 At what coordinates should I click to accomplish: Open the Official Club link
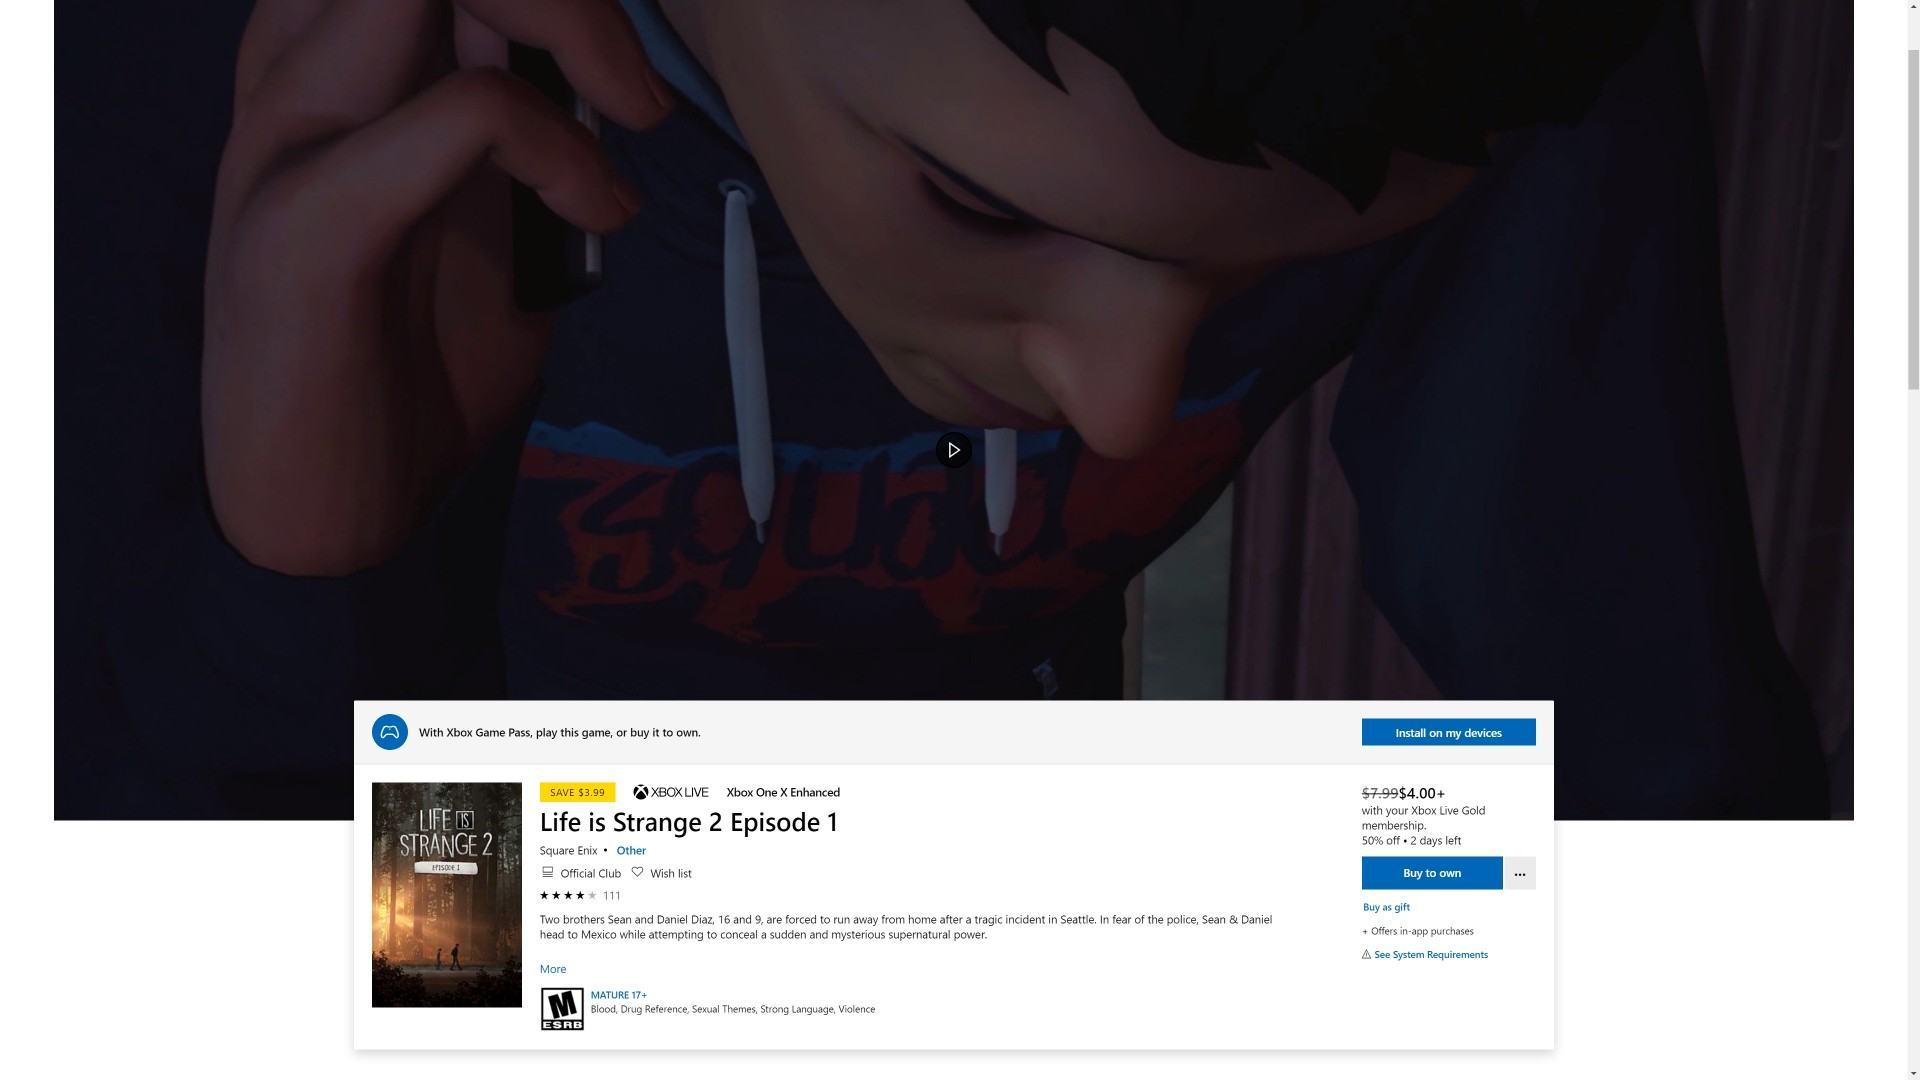(590, 873)
